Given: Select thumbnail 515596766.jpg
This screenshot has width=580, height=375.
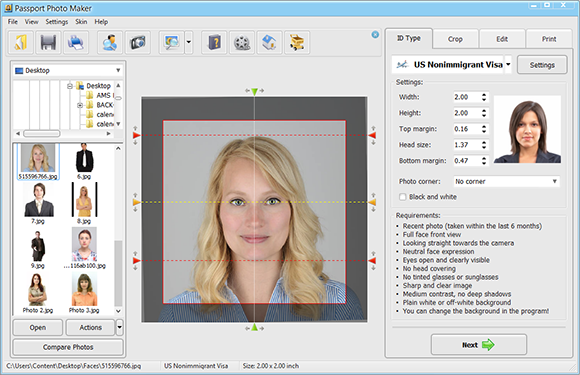Looking at the screenshot, I should (x=38, y=162).
